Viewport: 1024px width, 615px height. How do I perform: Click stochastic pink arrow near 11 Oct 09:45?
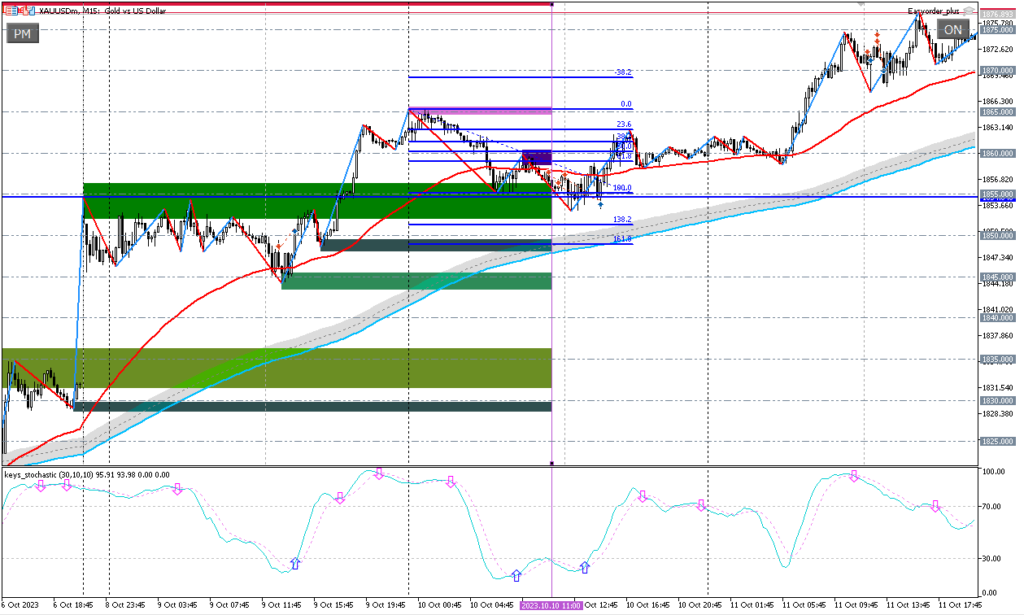coord(854,476)
